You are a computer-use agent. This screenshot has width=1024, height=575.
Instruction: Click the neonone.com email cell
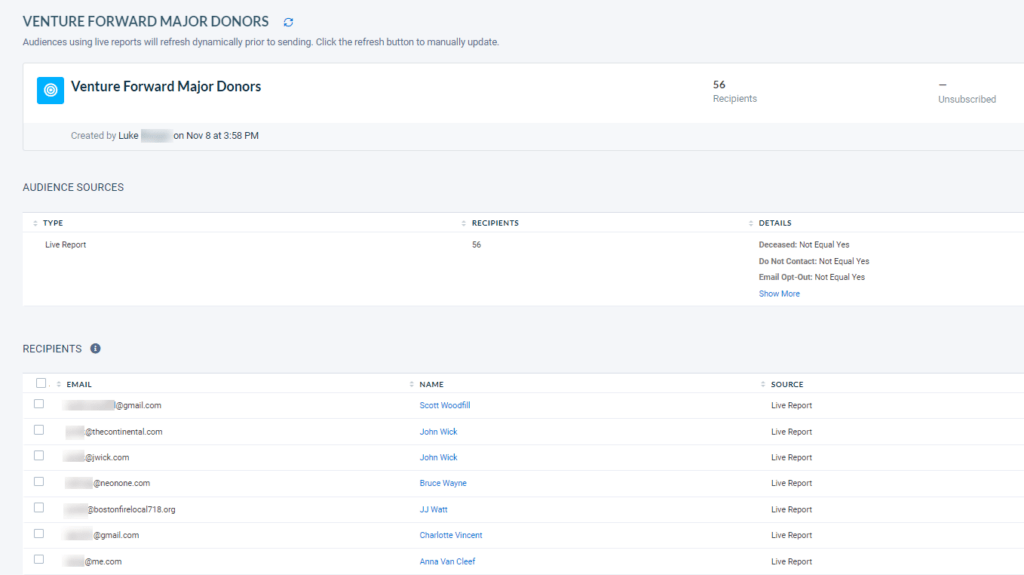click(x=108, y=484)
